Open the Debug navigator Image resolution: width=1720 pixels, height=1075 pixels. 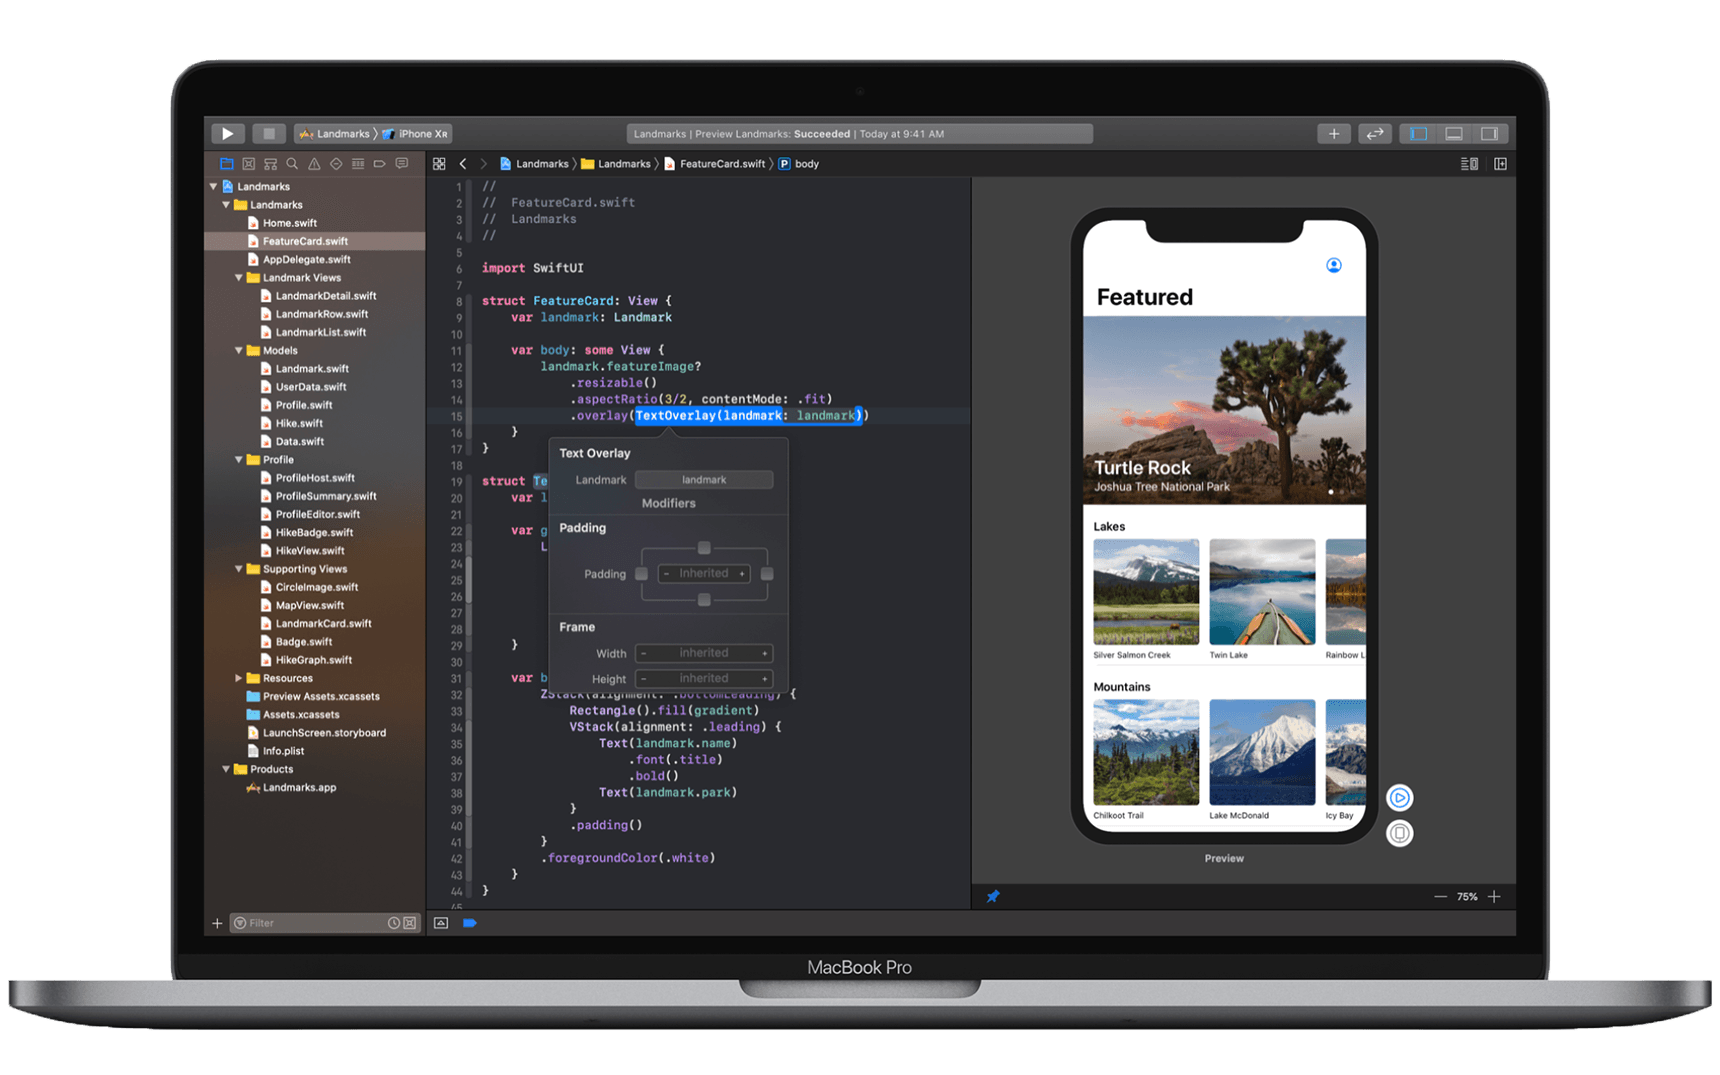point(358,163)
